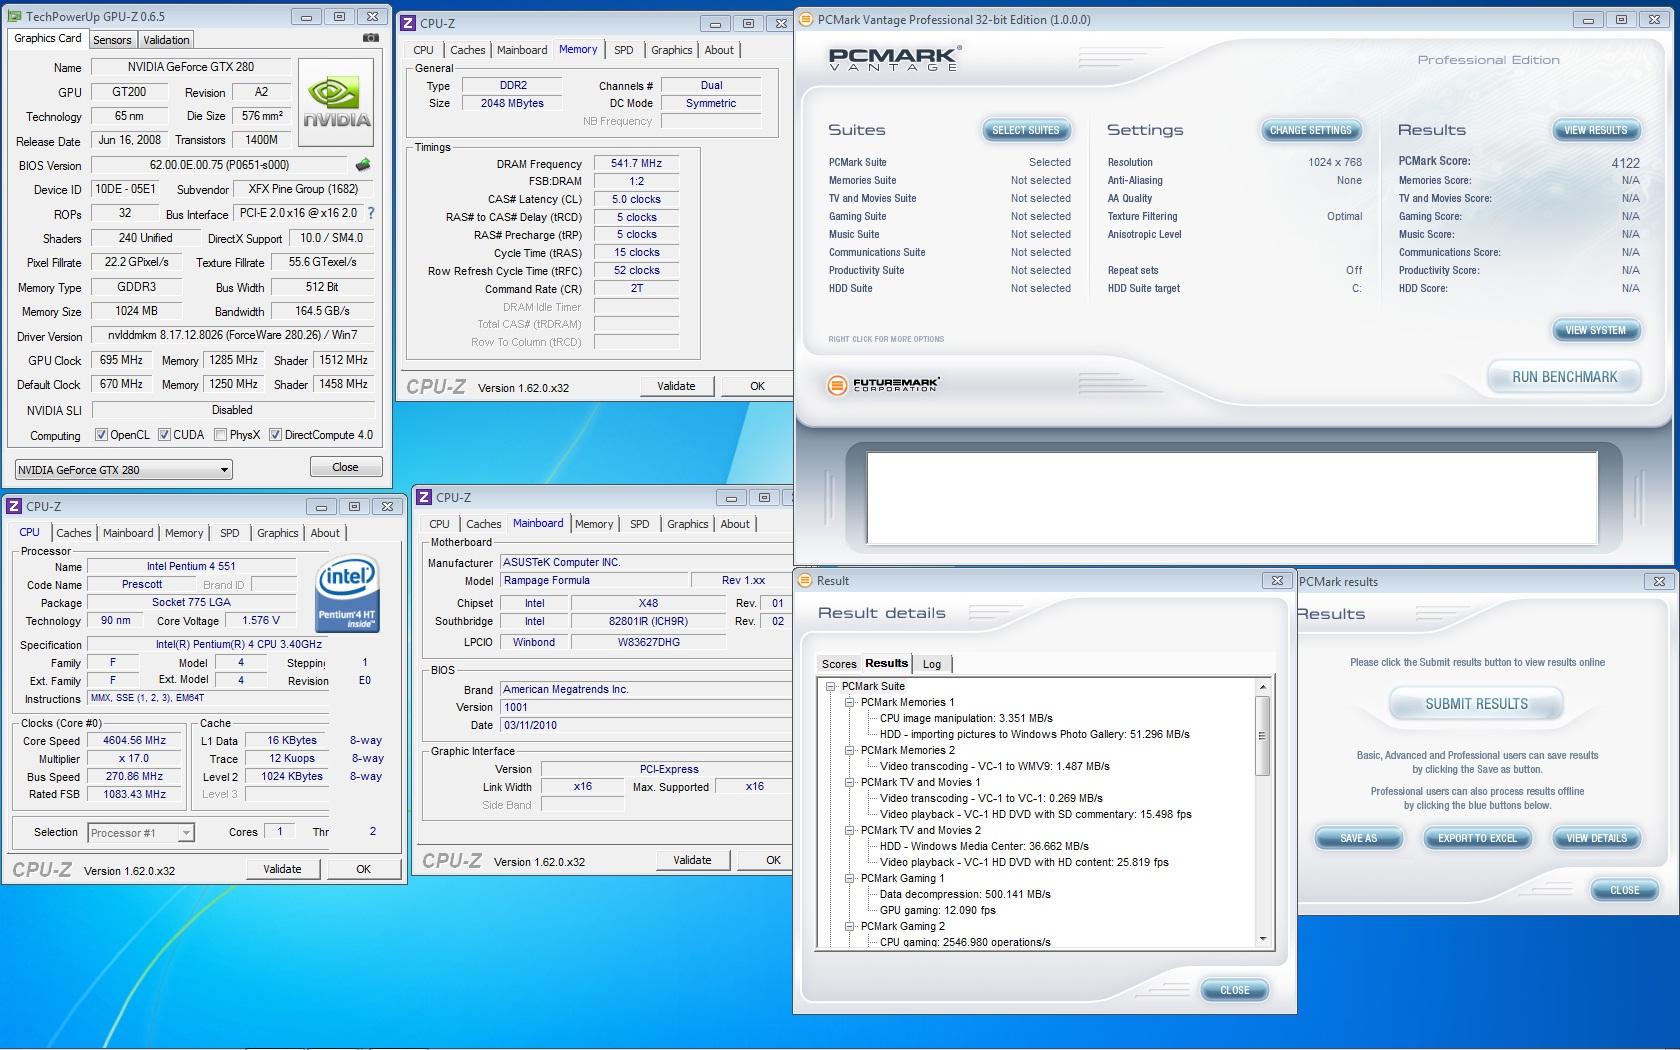
Task: Switch to the Validation tab in GPU-Z
Action: (166, 40)
